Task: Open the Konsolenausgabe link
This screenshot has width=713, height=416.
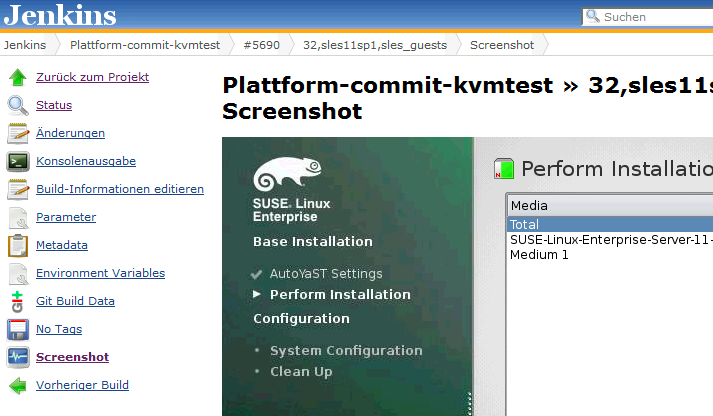Action: click(86, 161)
